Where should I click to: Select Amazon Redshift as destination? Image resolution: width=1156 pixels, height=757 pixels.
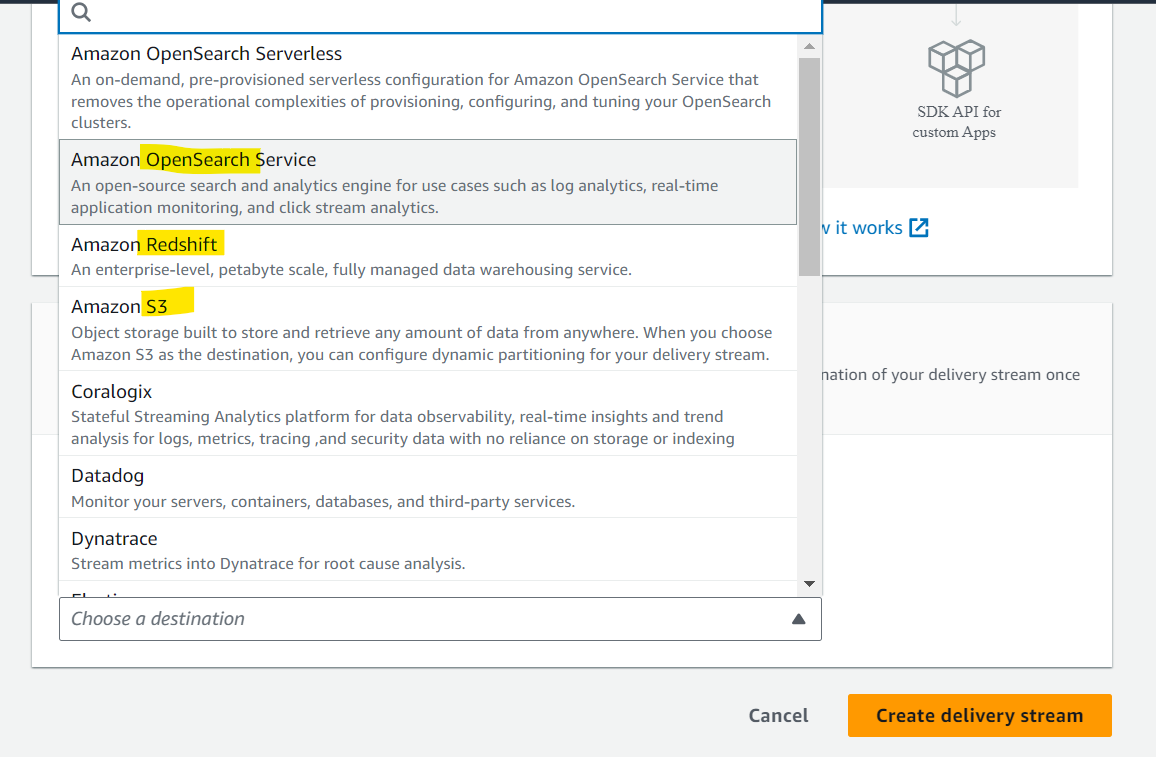(428, 256)
